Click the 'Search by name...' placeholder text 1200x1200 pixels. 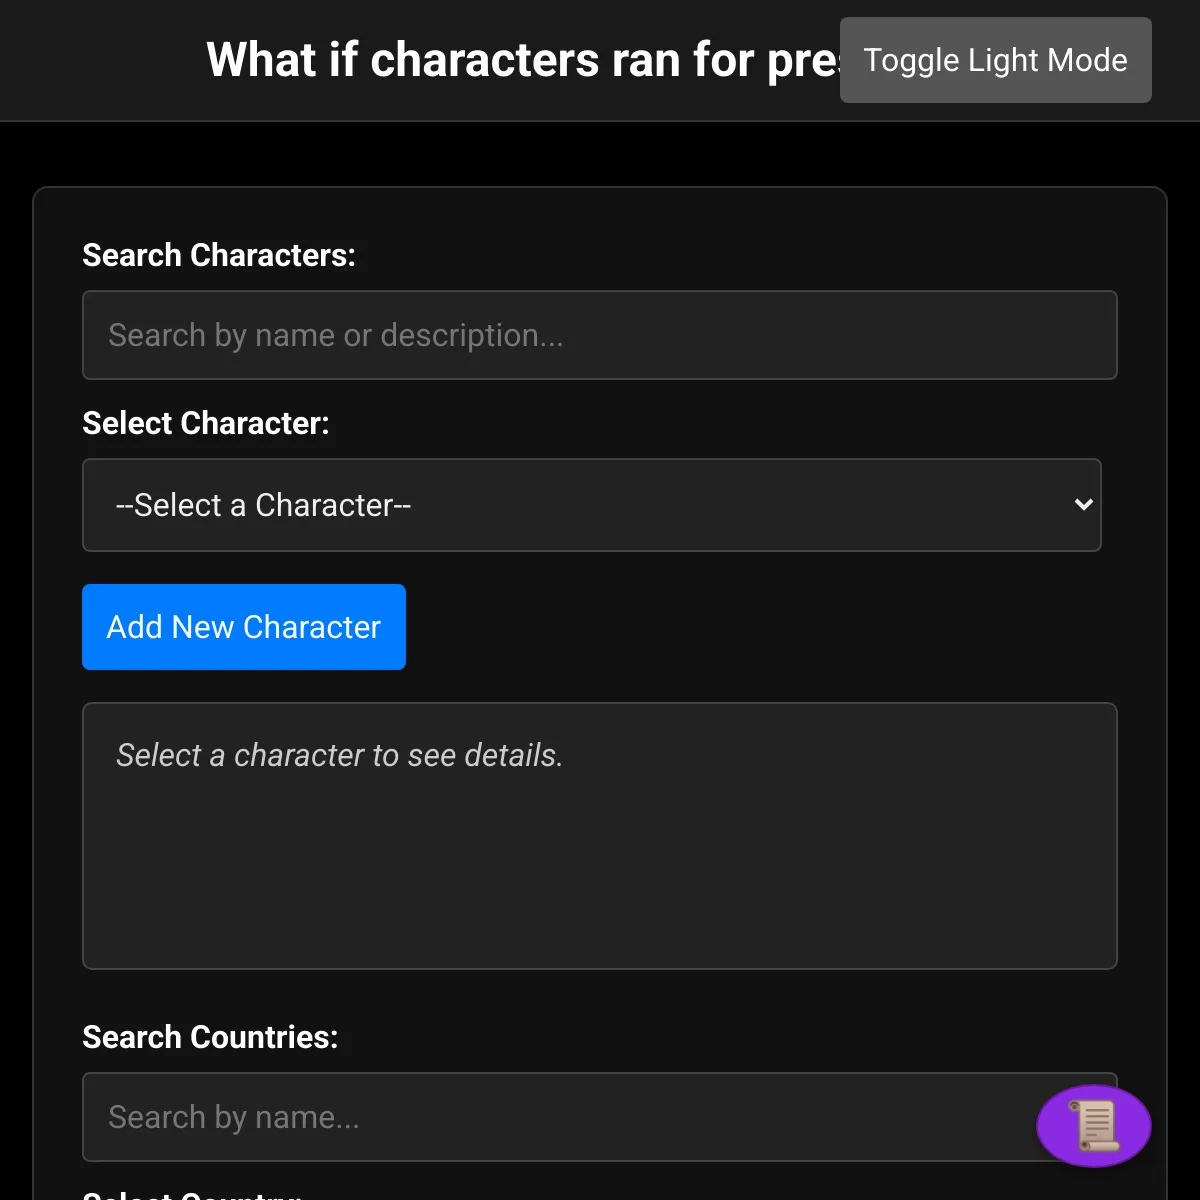(x=234, y=1117)
